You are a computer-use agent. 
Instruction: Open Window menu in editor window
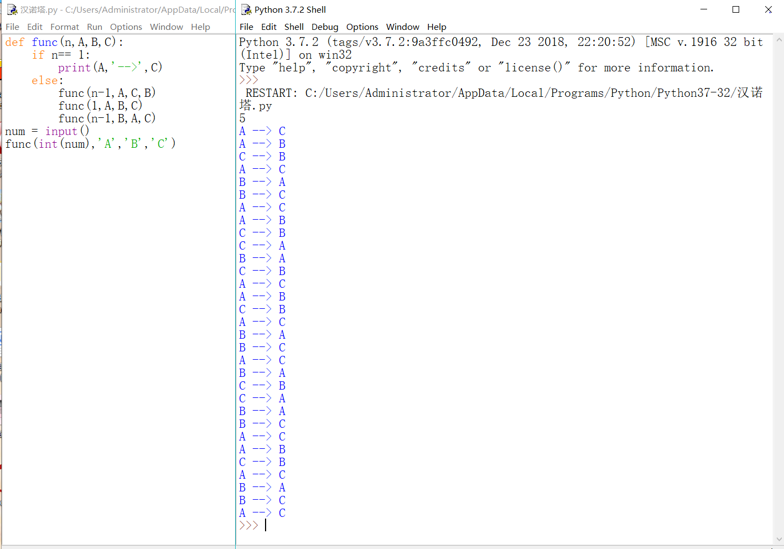point(166,27)
